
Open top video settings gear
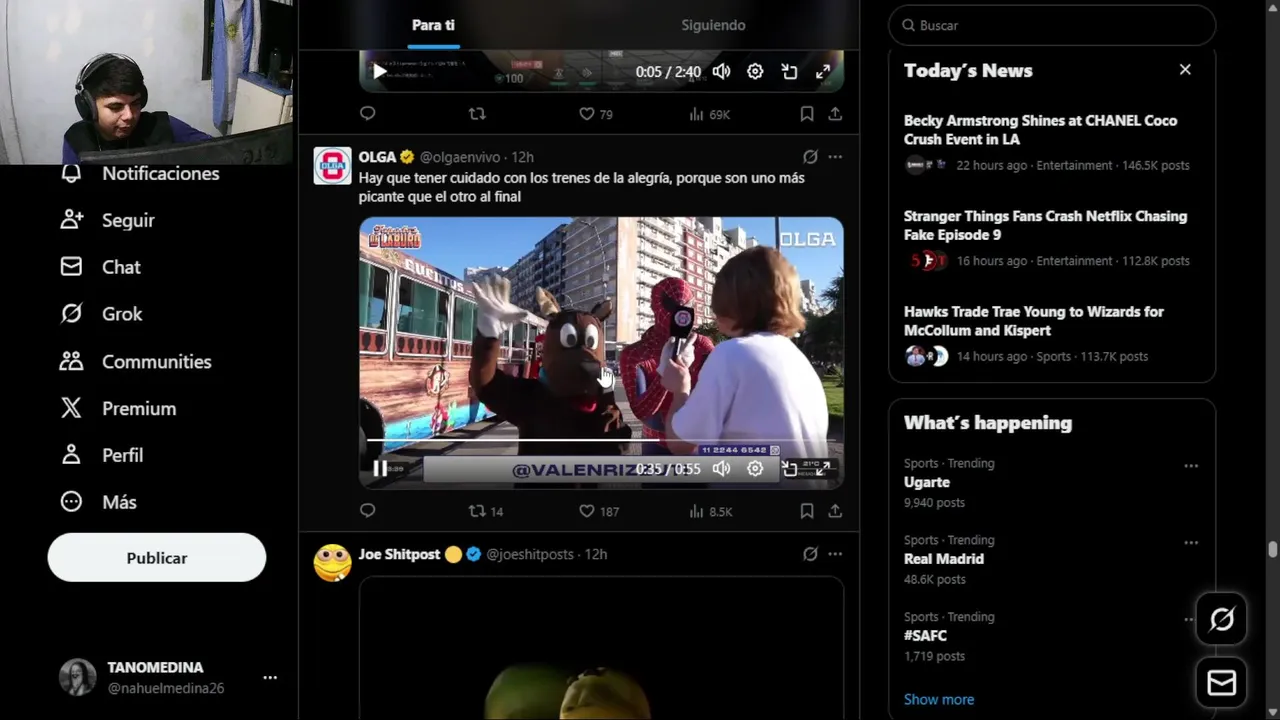click(x=755, y=72)
